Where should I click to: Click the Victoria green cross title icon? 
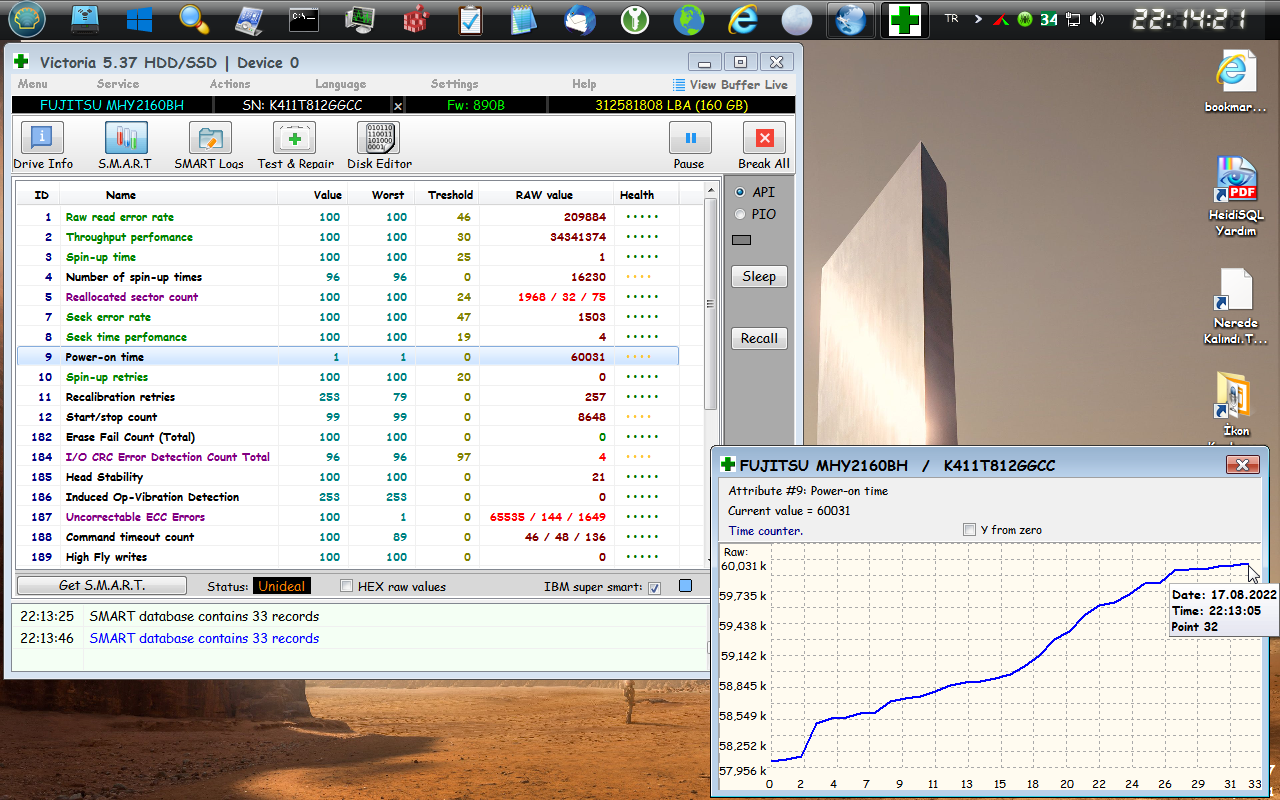pyautogui.click(x=21, y=62)
